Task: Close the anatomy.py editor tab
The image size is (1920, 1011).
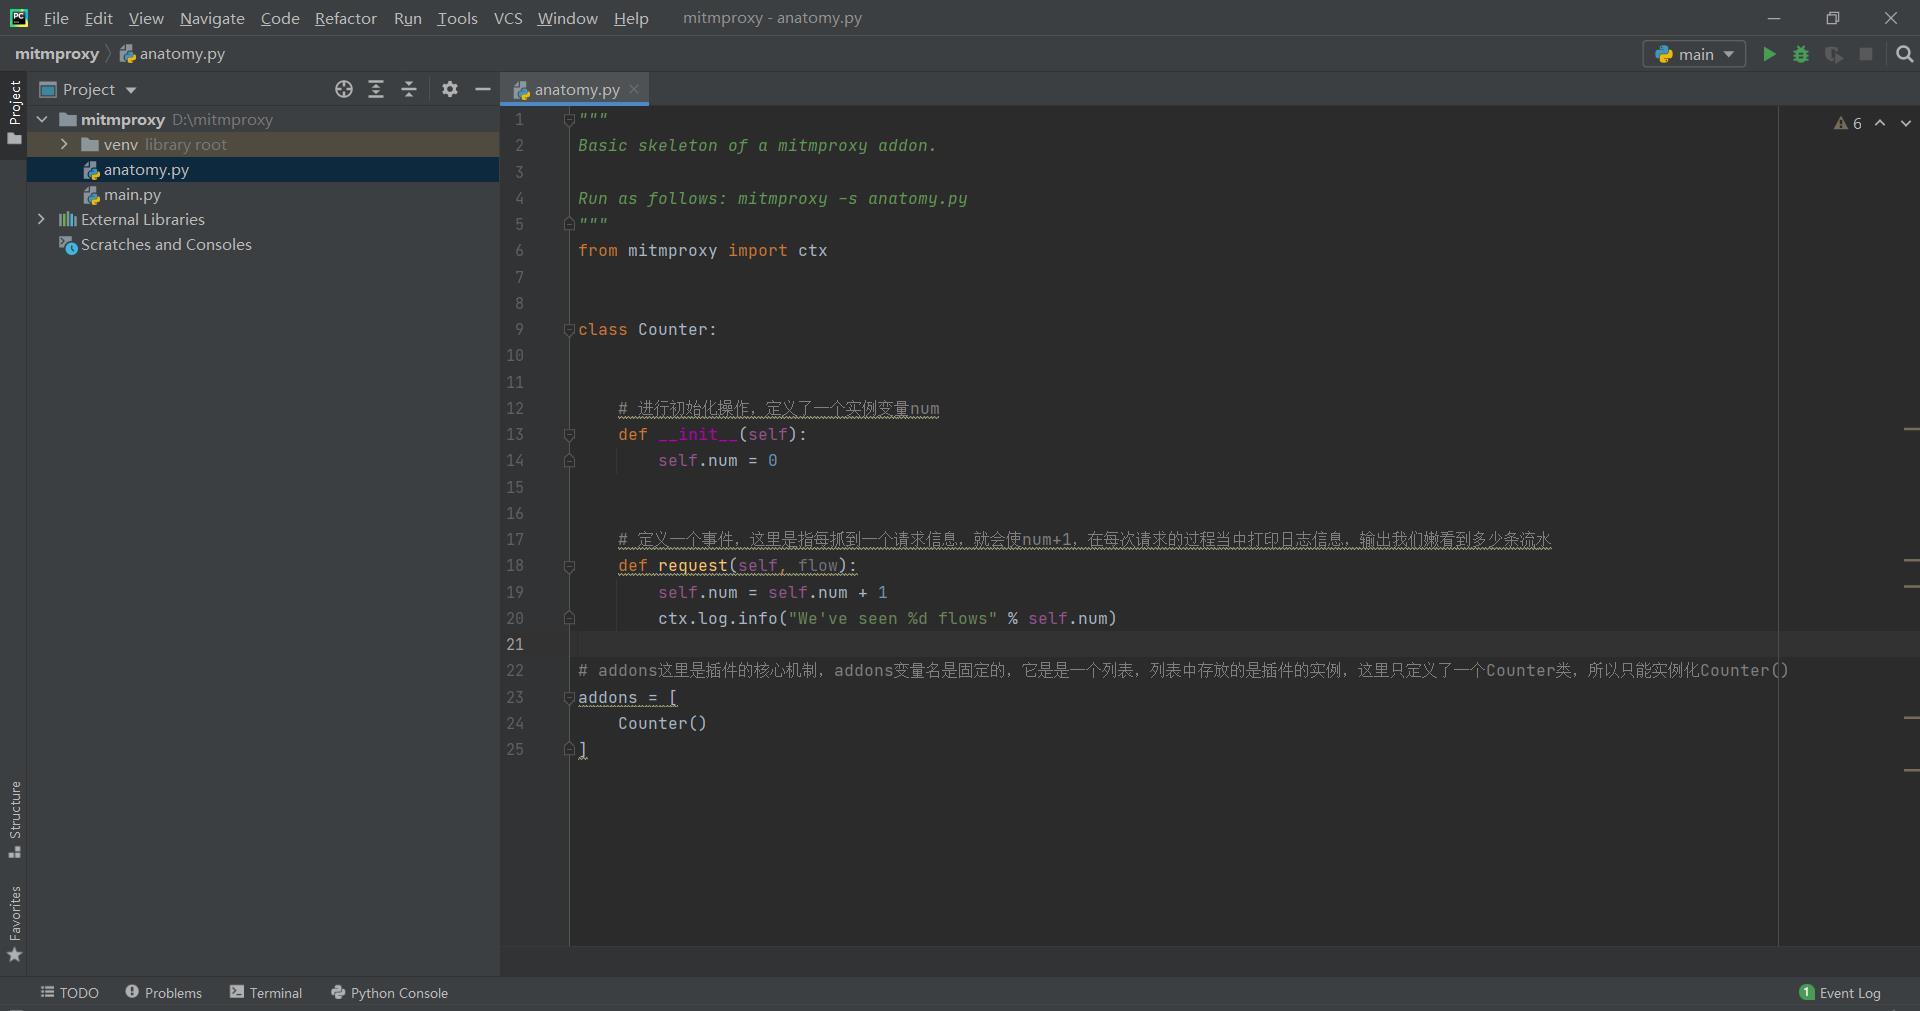Action: pos(634,89)
